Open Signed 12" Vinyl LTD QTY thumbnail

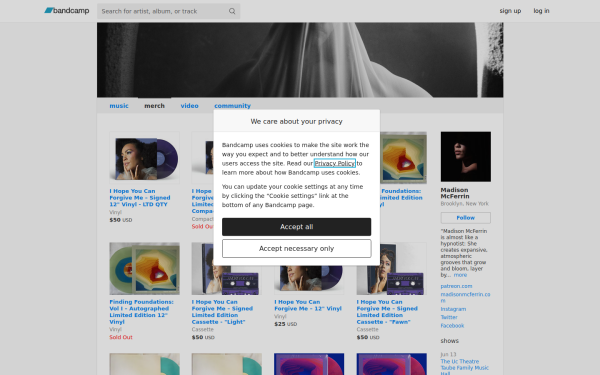(x=144, y=158)
